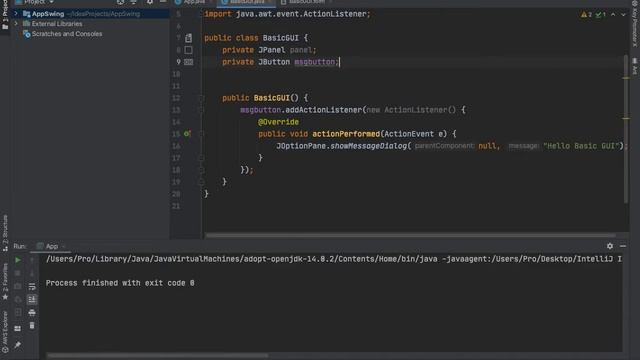Open the Structure tool window tab
This screenshot has width=640, height=360.
point(5,233)
